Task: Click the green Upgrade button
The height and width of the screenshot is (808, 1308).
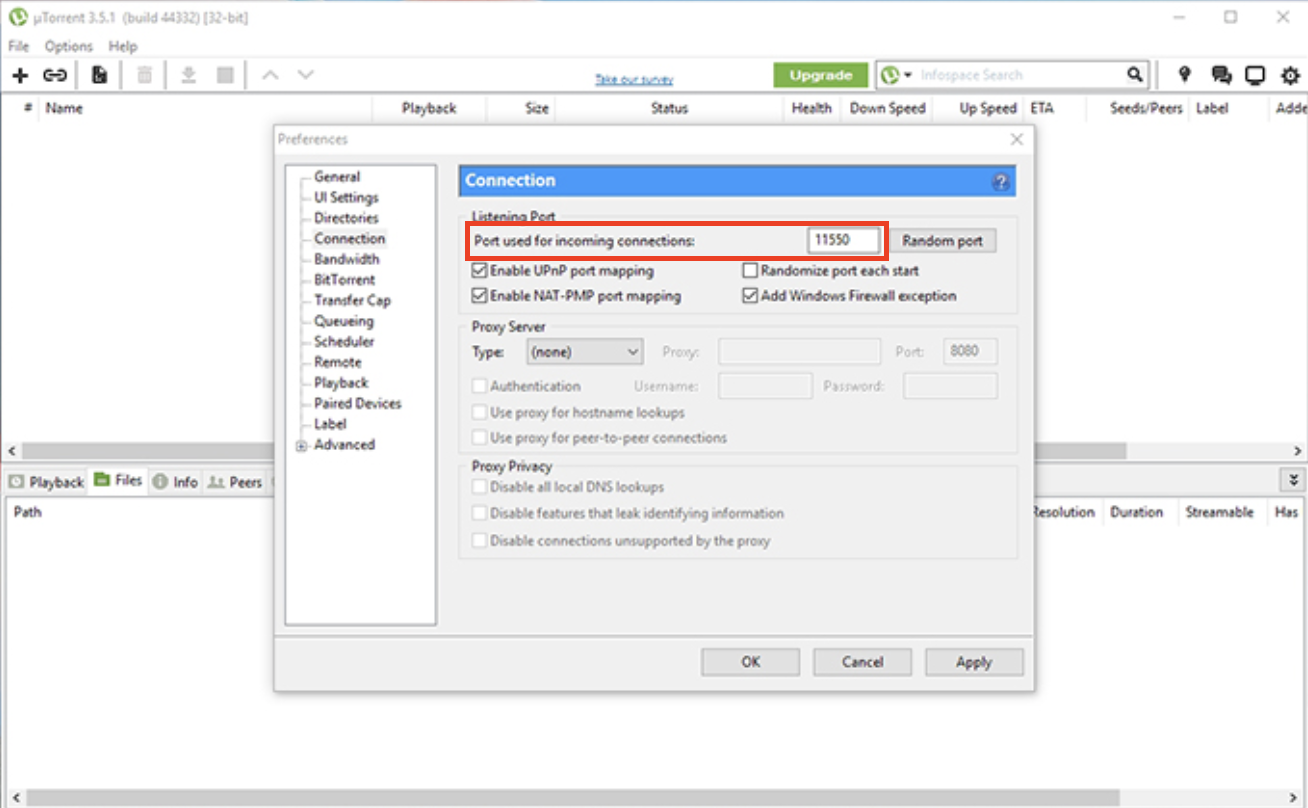Action: [821, 75]
